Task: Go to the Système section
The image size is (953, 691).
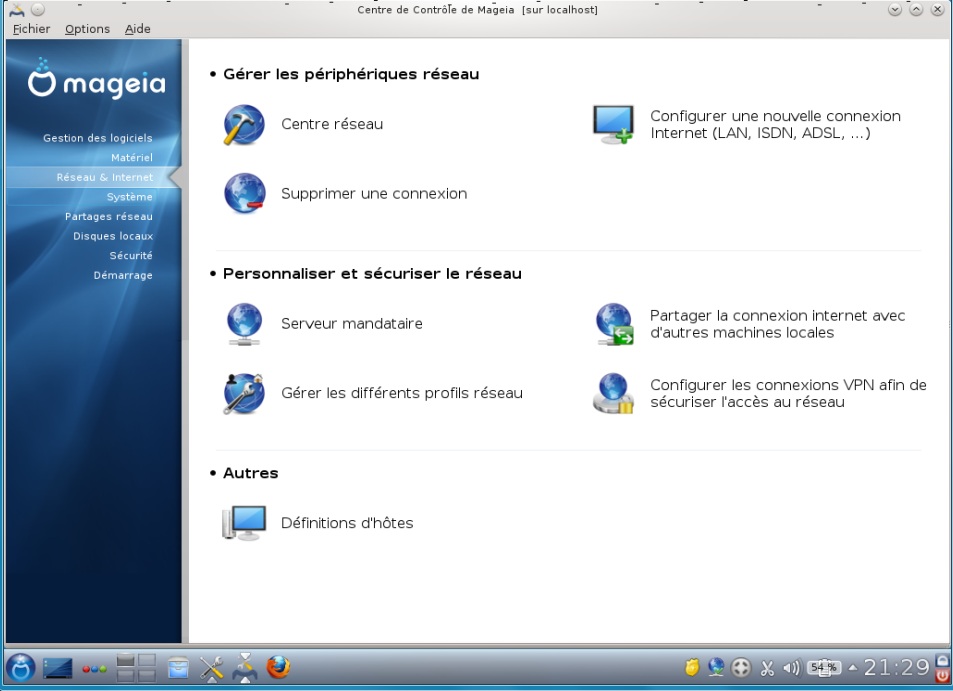Action: point(129,197)
